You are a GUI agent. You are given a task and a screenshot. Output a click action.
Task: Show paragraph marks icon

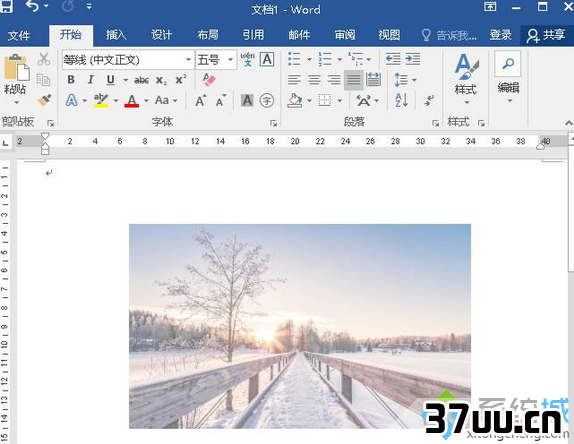point(429,100)
